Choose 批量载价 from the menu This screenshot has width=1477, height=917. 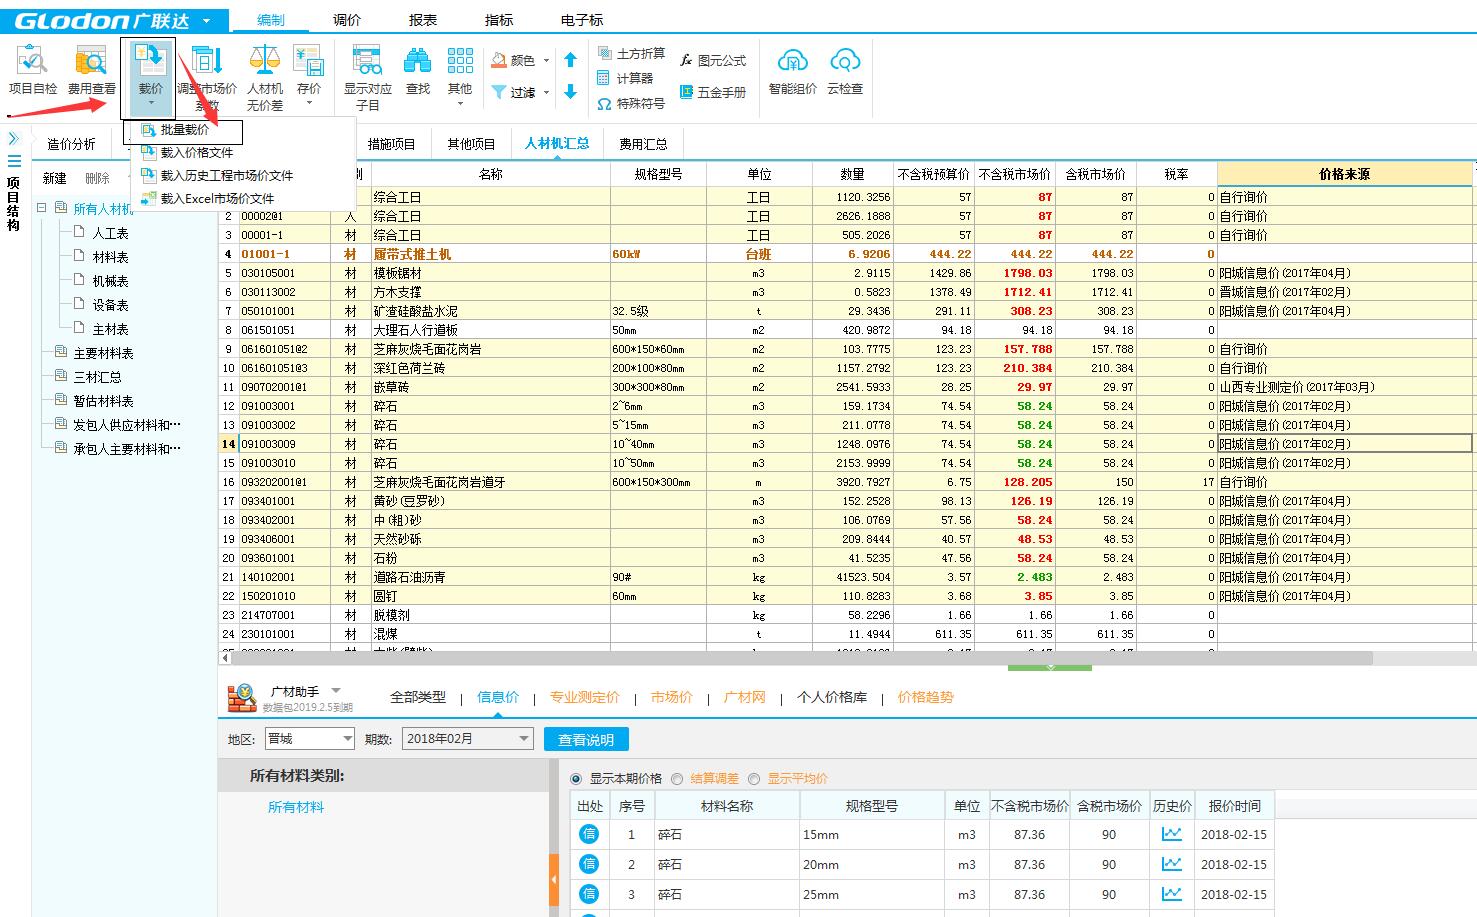184,130
